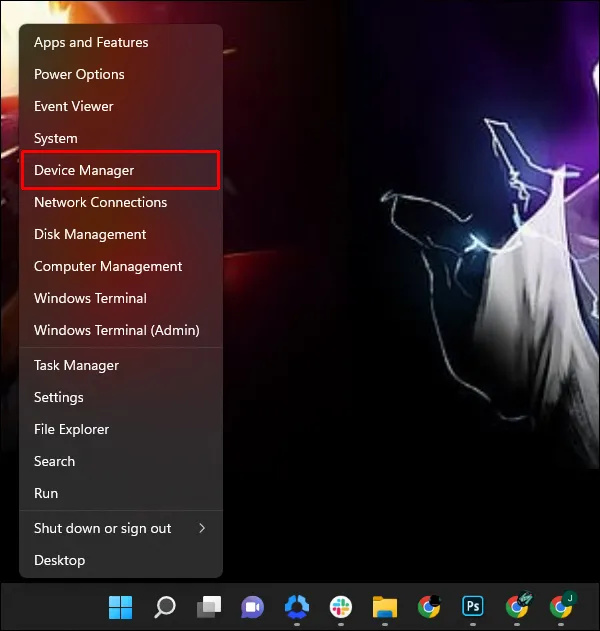Open the Run dialog entry
This screenshot has width=600, height=631.
click(121, 493)
